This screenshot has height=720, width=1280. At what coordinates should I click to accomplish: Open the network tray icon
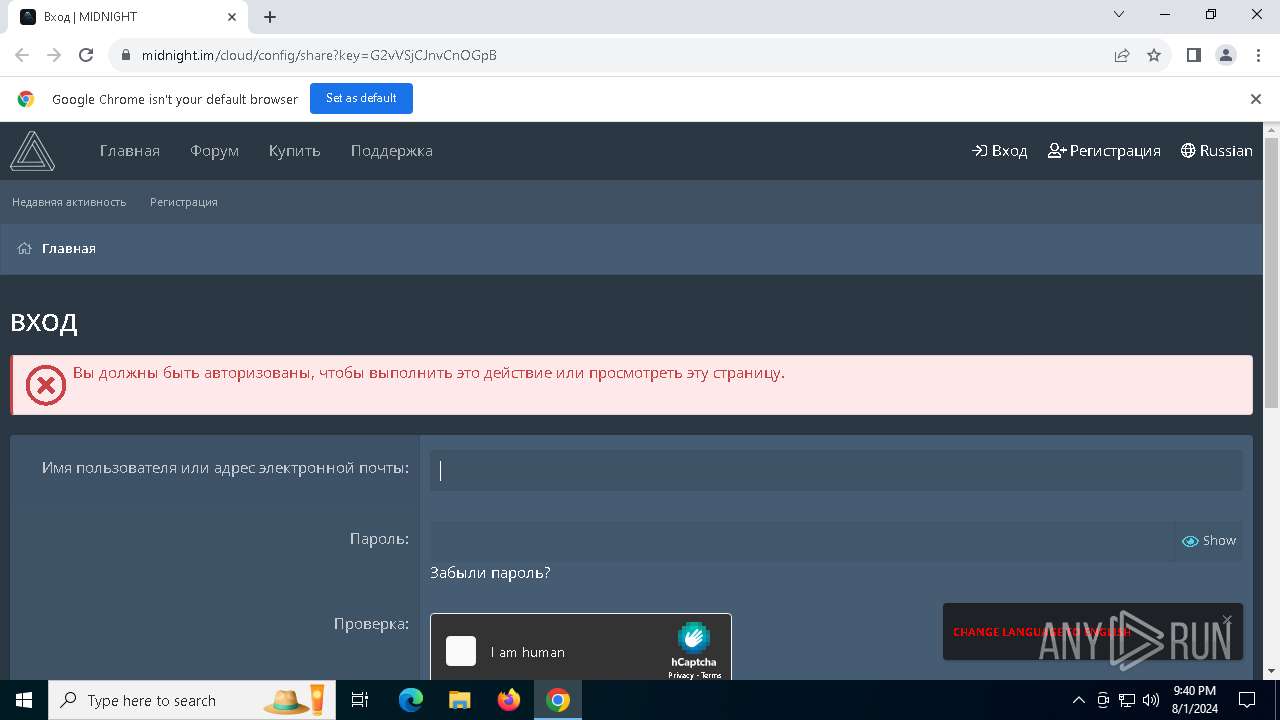pos(1127,700)
